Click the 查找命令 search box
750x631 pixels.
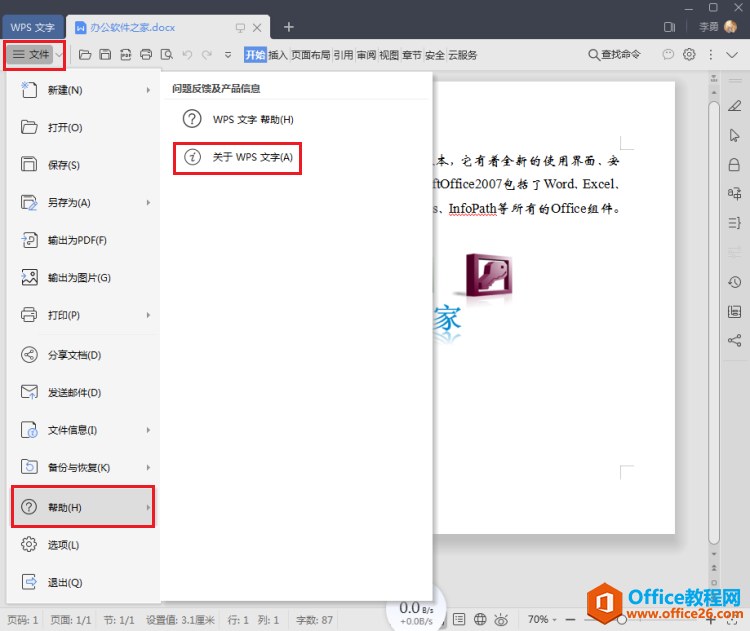pos(614,55)
